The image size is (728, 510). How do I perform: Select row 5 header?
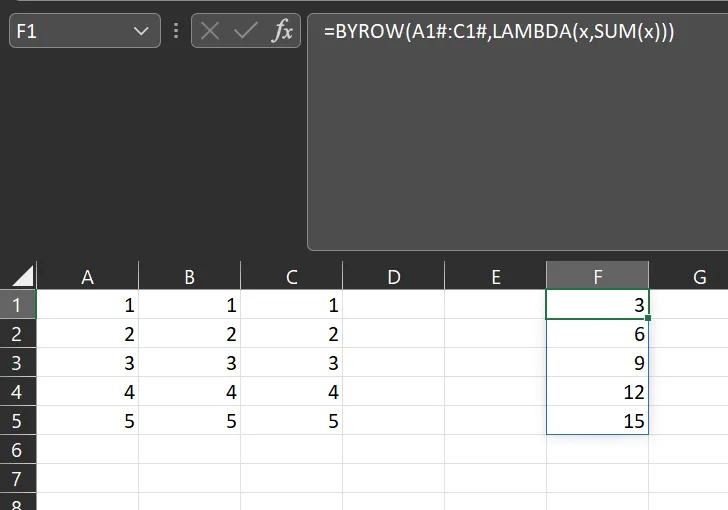click(18, 420)
